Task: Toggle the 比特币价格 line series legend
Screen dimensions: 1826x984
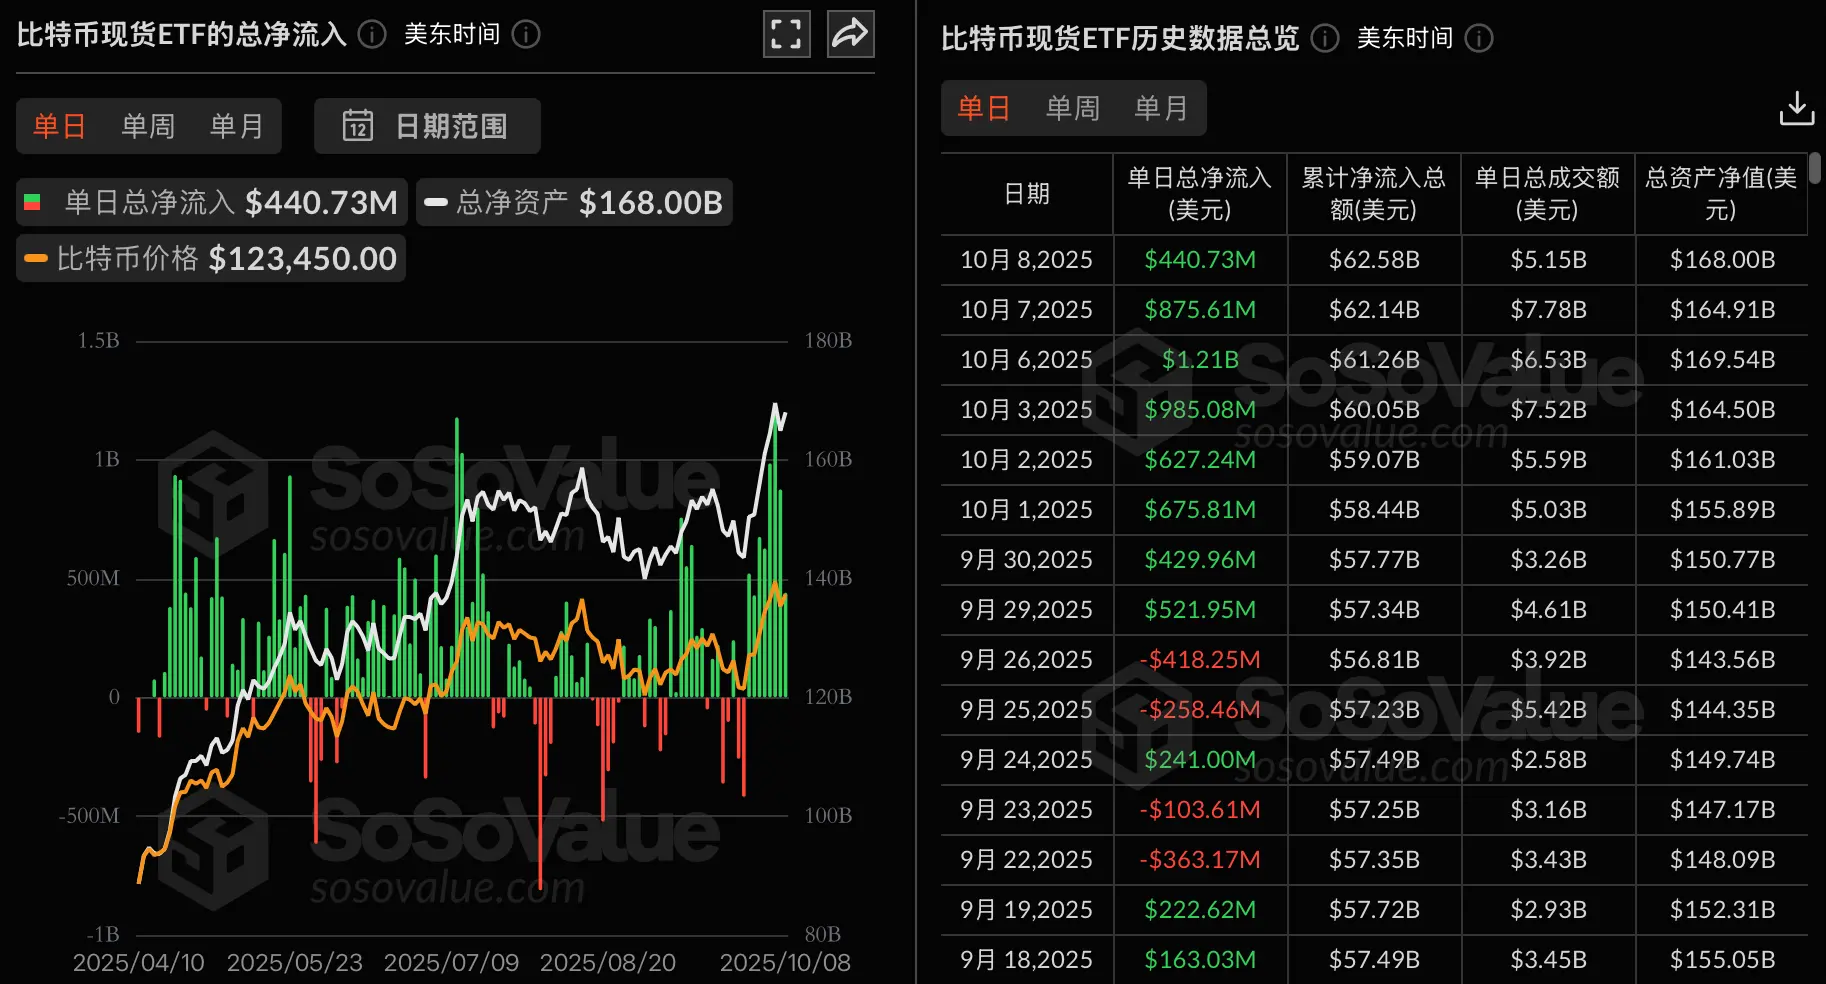Action: (211, 259)
